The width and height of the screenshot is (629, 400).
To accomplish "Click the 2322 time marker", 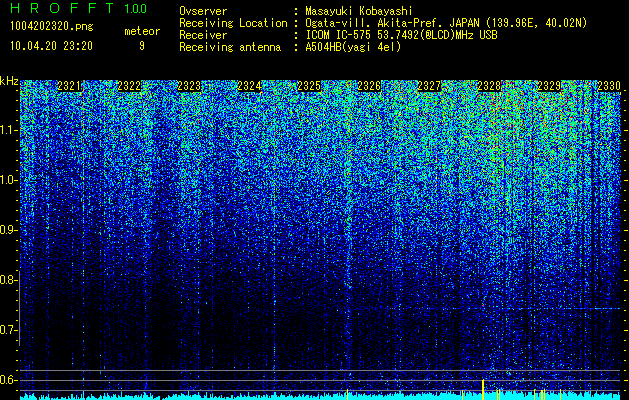I will [130, 86].
